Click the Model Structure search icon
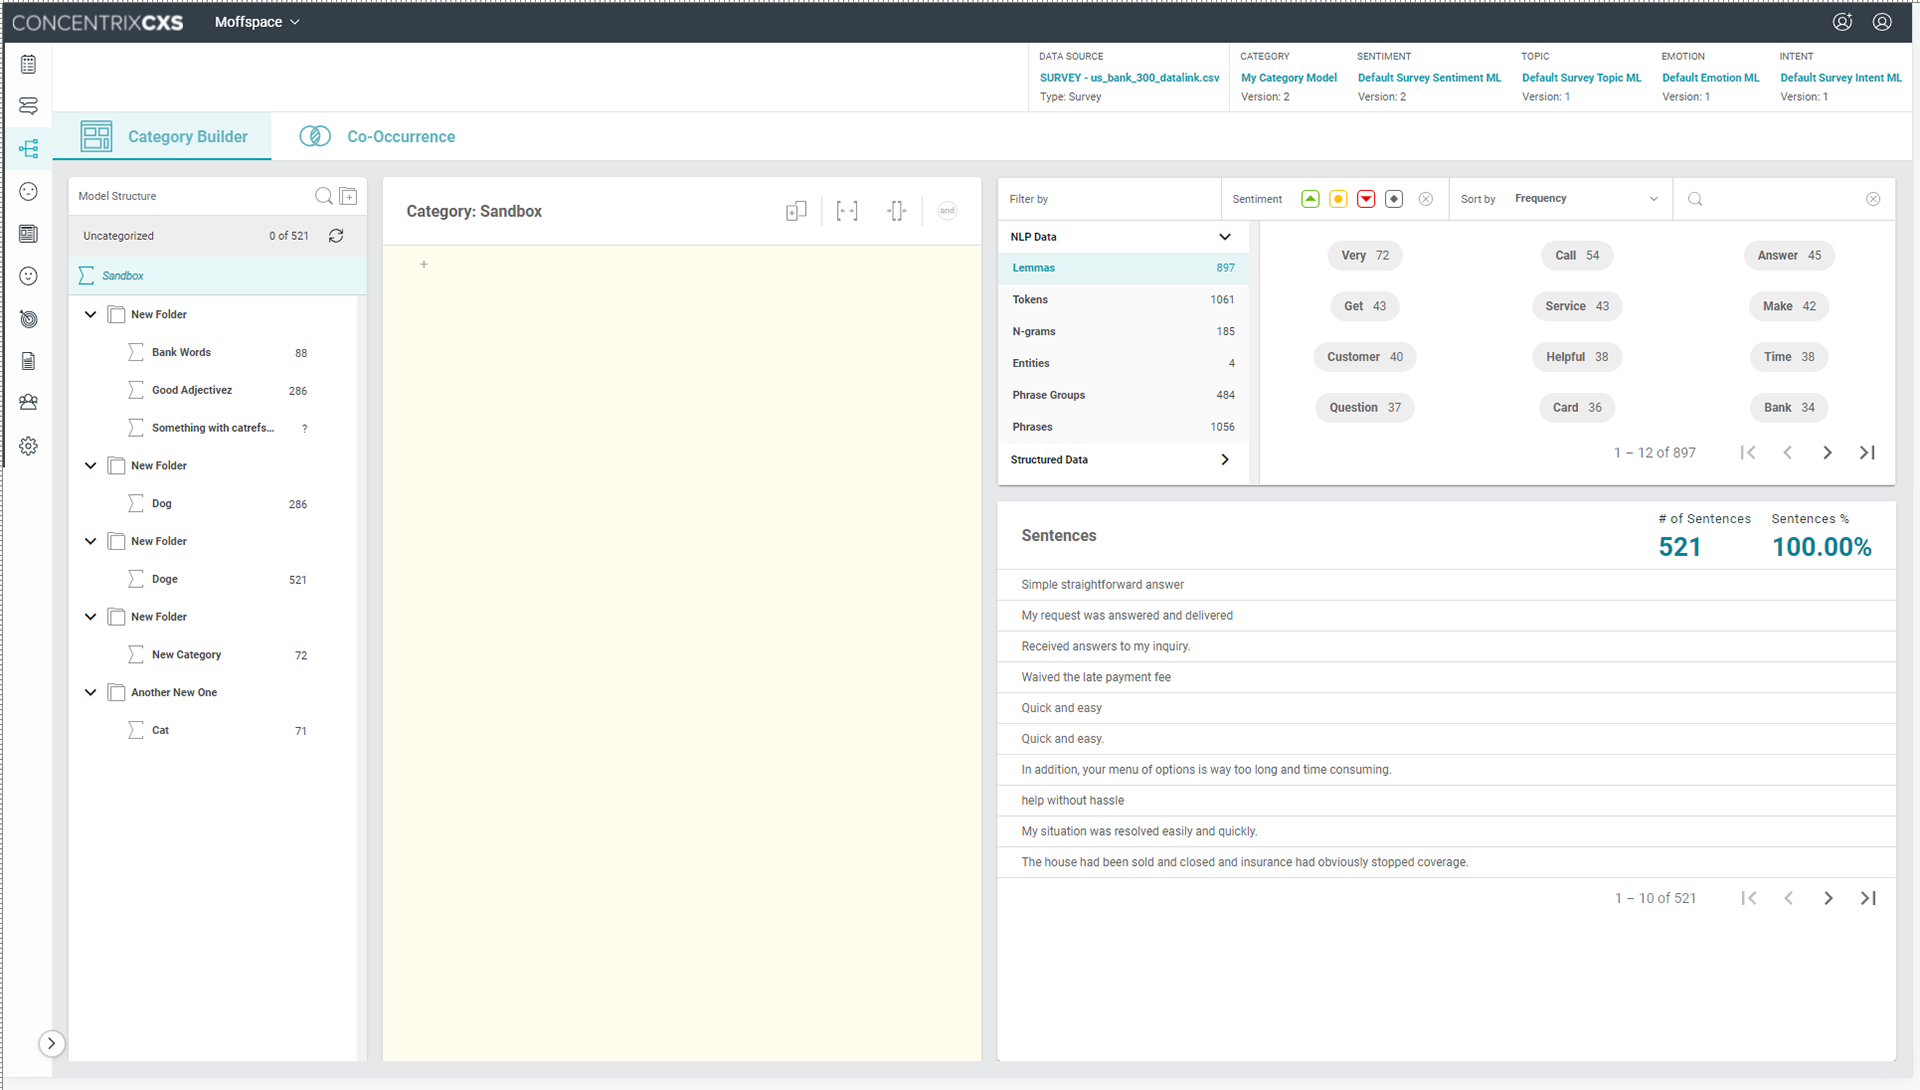The height and width of the screenshot is (1090, 1920). pos(323,196)
